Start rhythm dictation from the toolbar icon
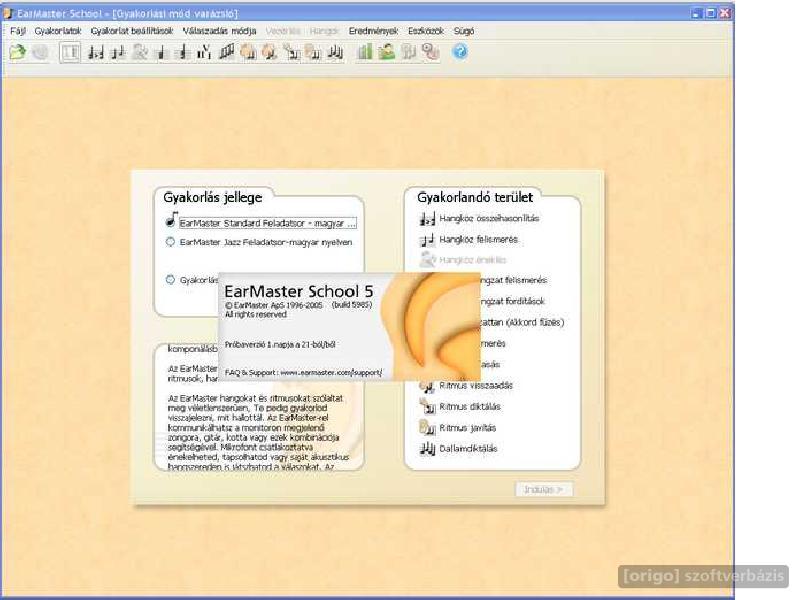This screenshot has width=800, height=600. (x=291, y=52)
